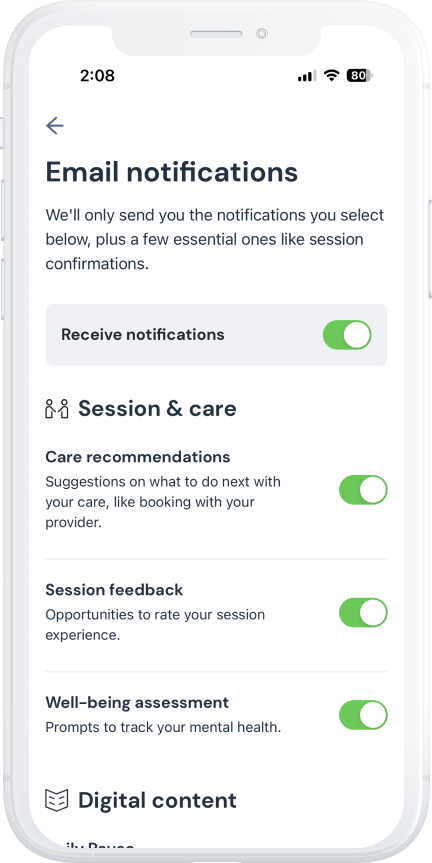Tap the cellular signal bars icon
The height and width of the screenshot is (863, 432).
point(307,75)
